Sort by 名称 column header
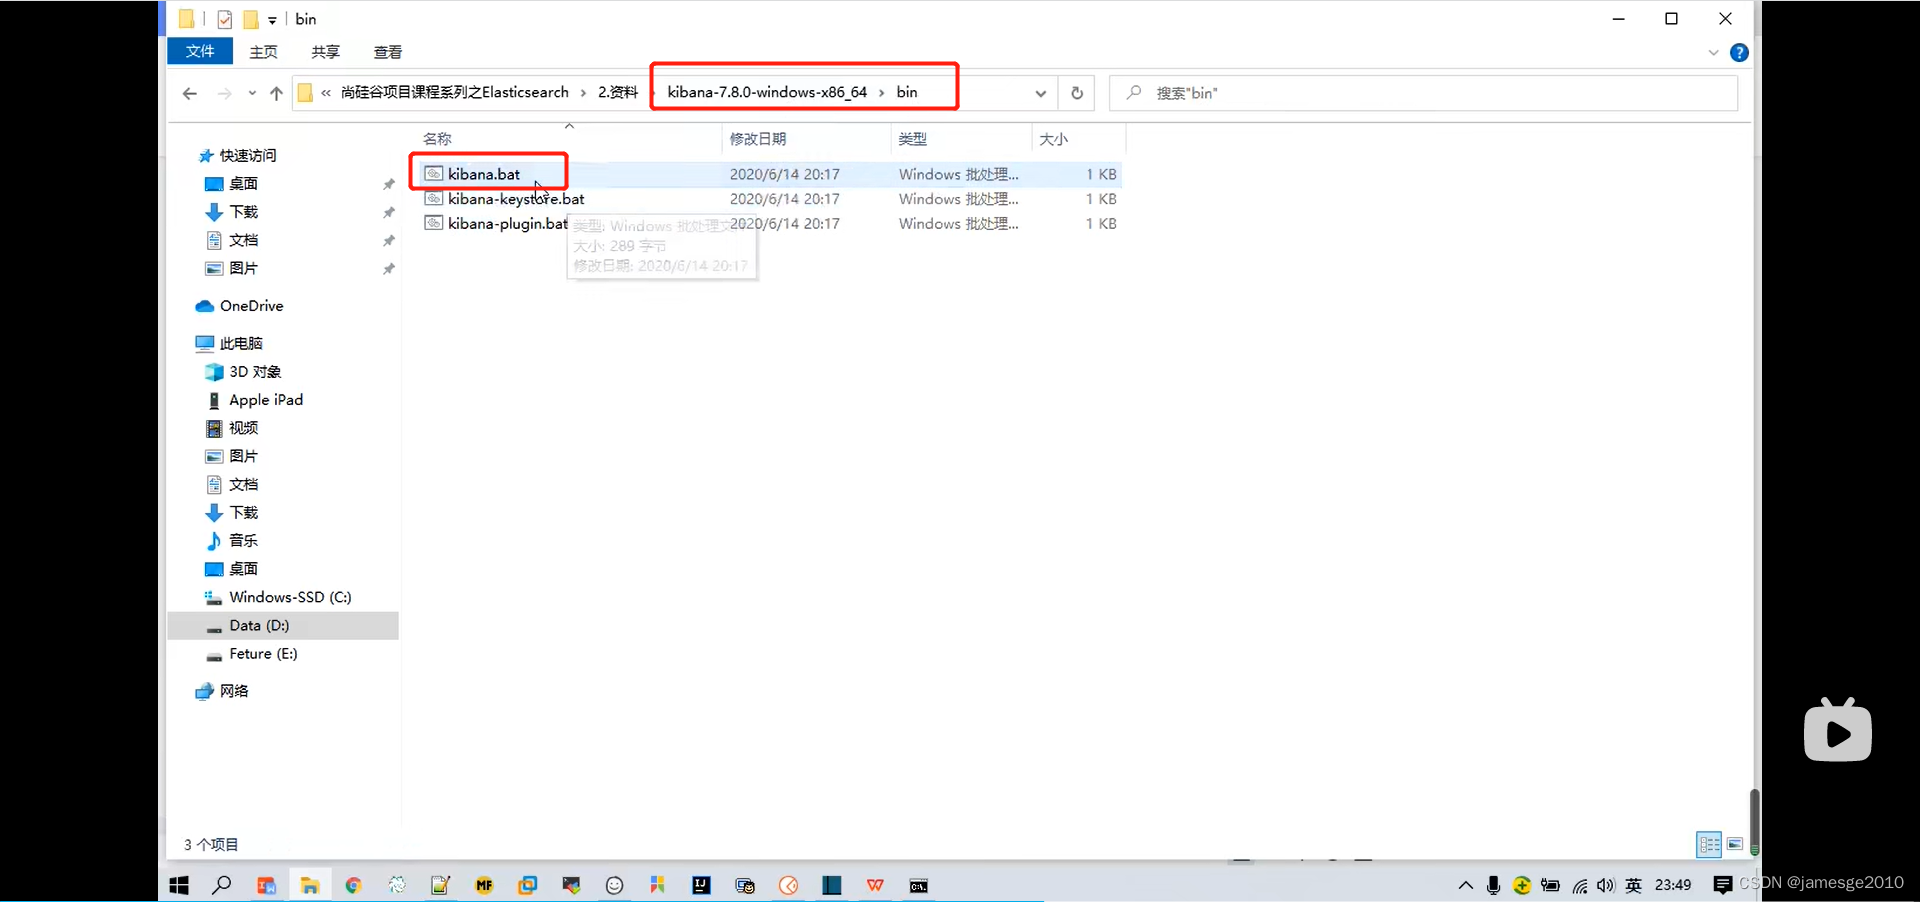 coord(437,139)
